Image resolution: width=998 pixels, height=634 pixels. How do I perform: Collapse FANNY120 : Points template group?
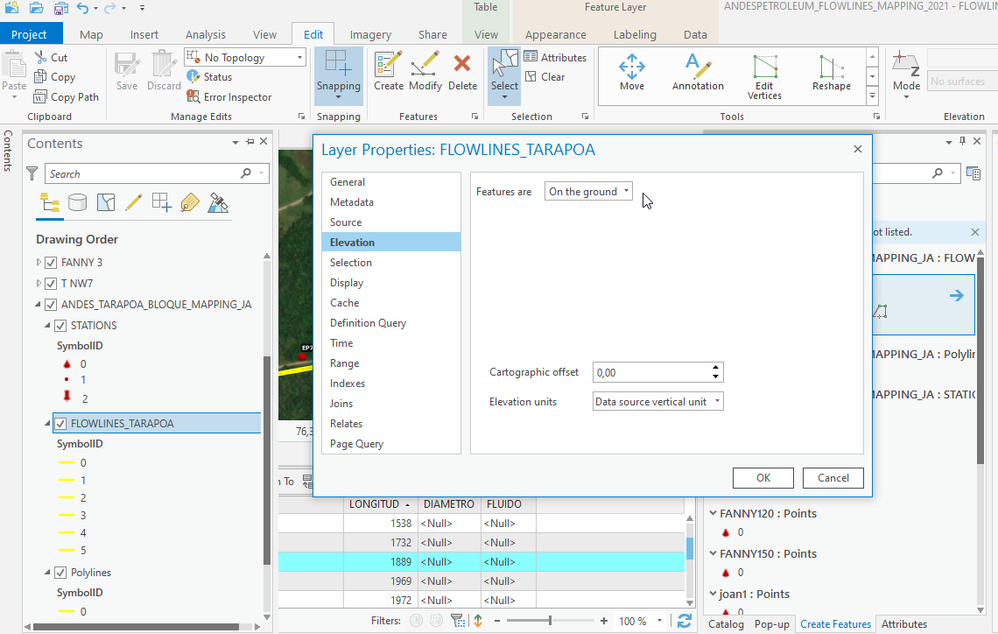[713, 513]
